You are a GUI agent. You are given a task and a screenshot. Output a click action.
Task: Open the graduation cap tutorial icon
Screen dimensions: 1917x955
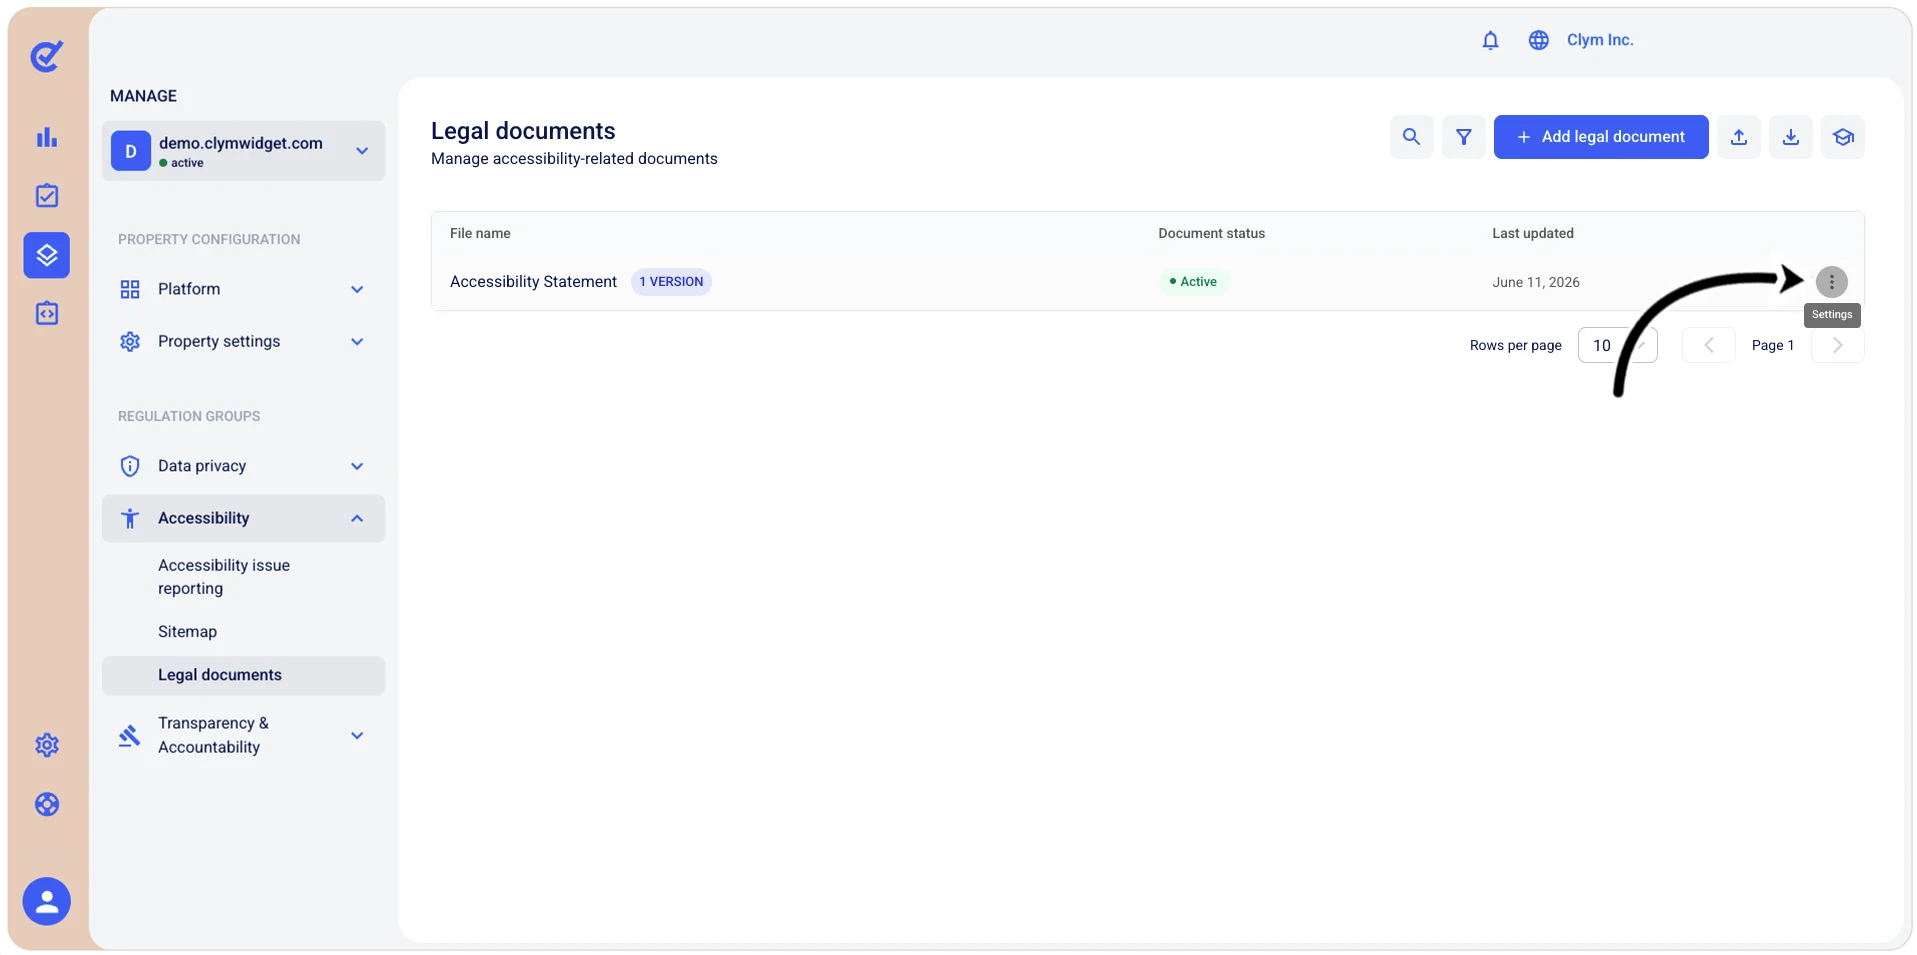1843,137
